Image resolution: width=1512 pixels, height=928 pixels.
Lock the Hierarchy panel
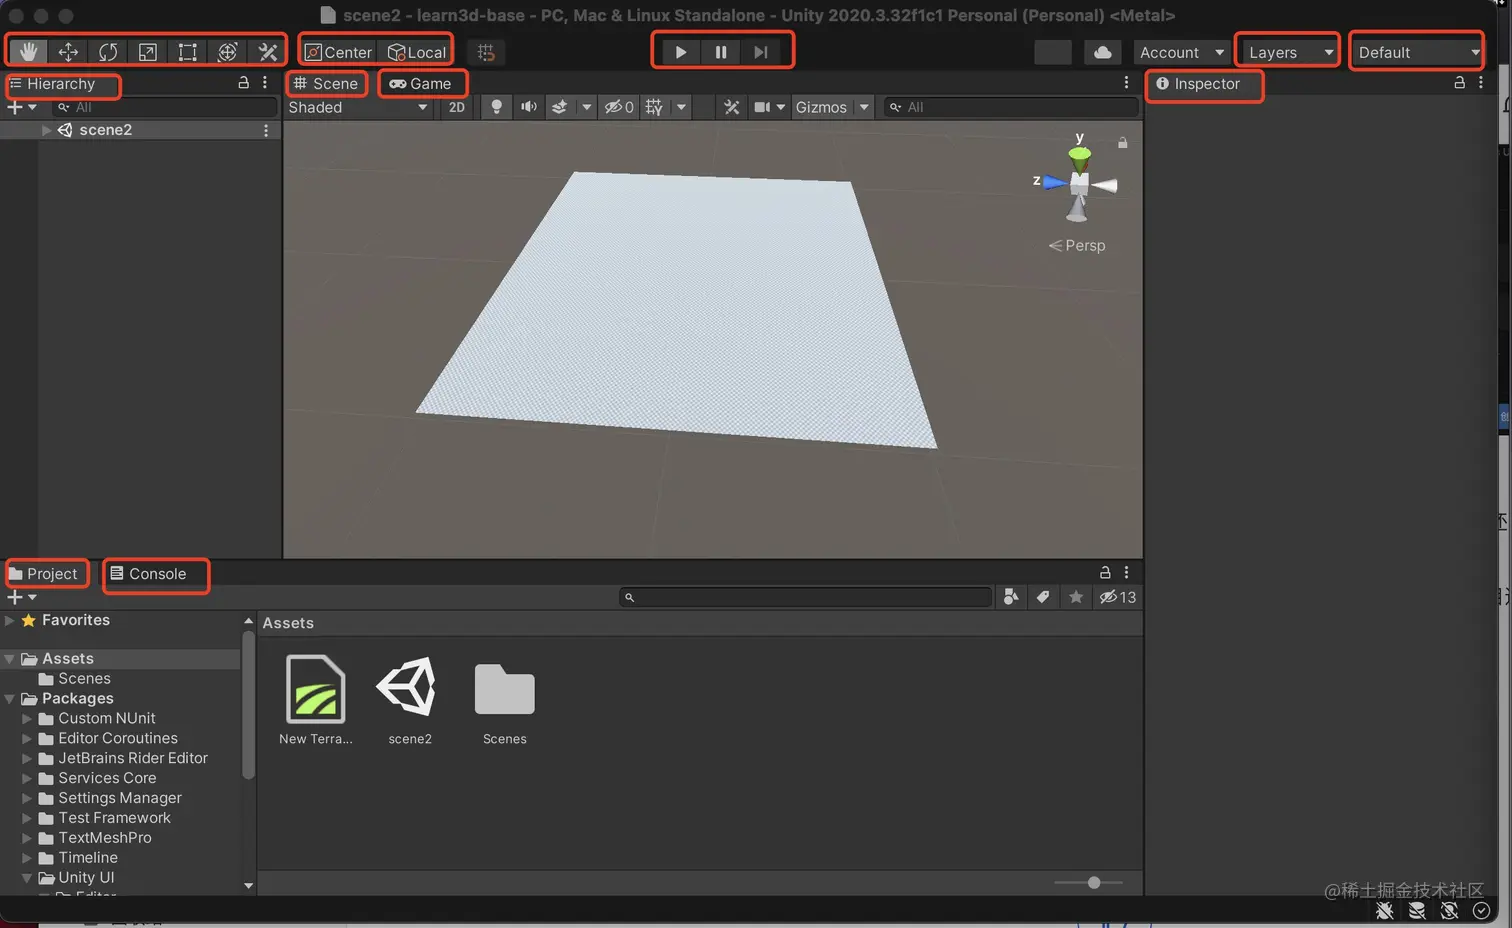[x=243, y=83]
